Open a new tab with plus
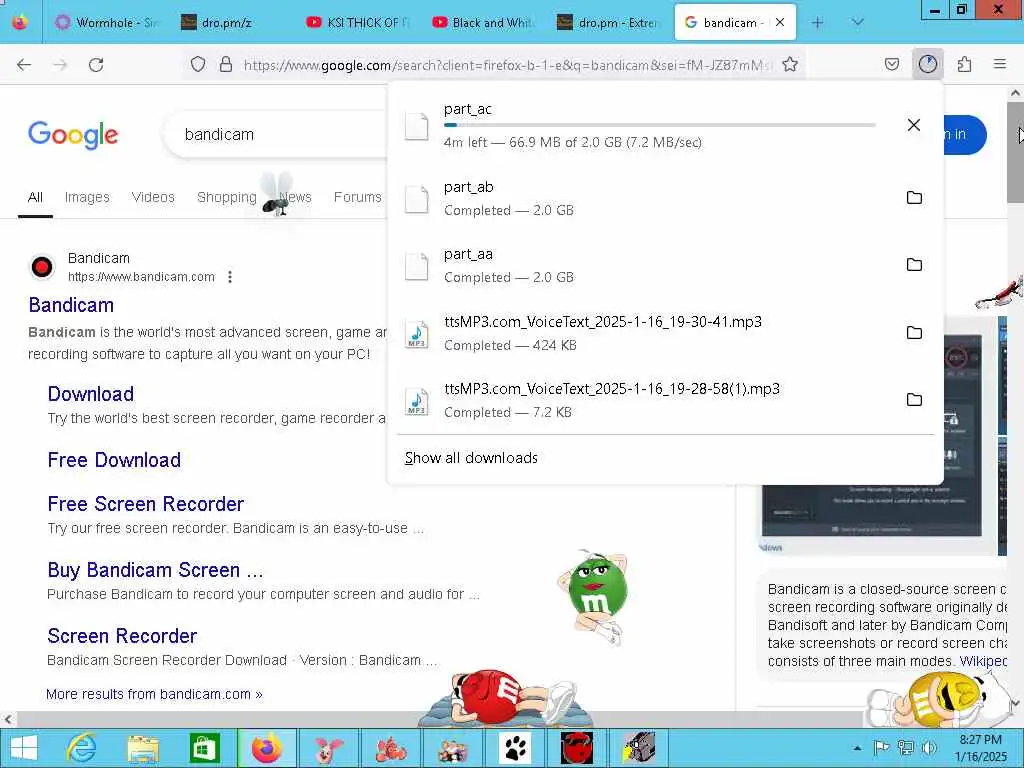This screenshot has height=768, width=1024. click(x=817, y=23)
